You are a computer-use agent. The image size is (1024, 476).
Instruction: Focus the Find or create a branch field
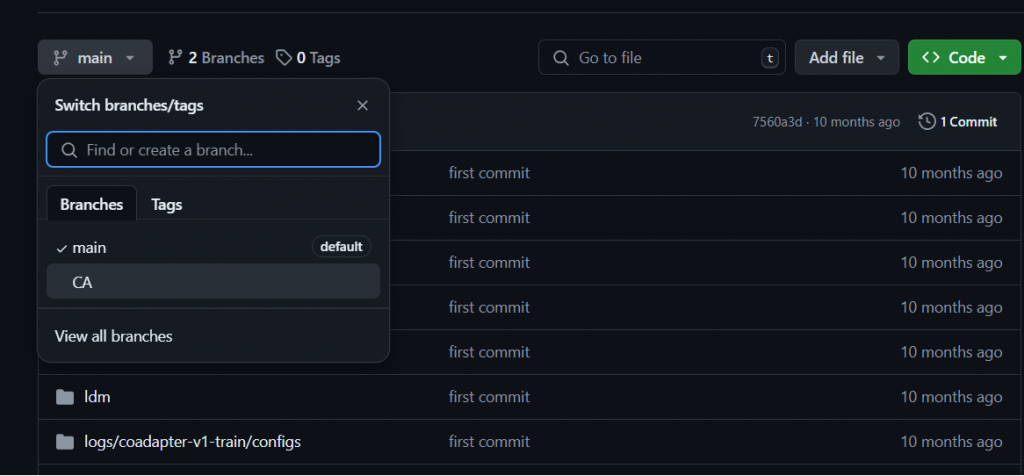[x=213, y=150]
